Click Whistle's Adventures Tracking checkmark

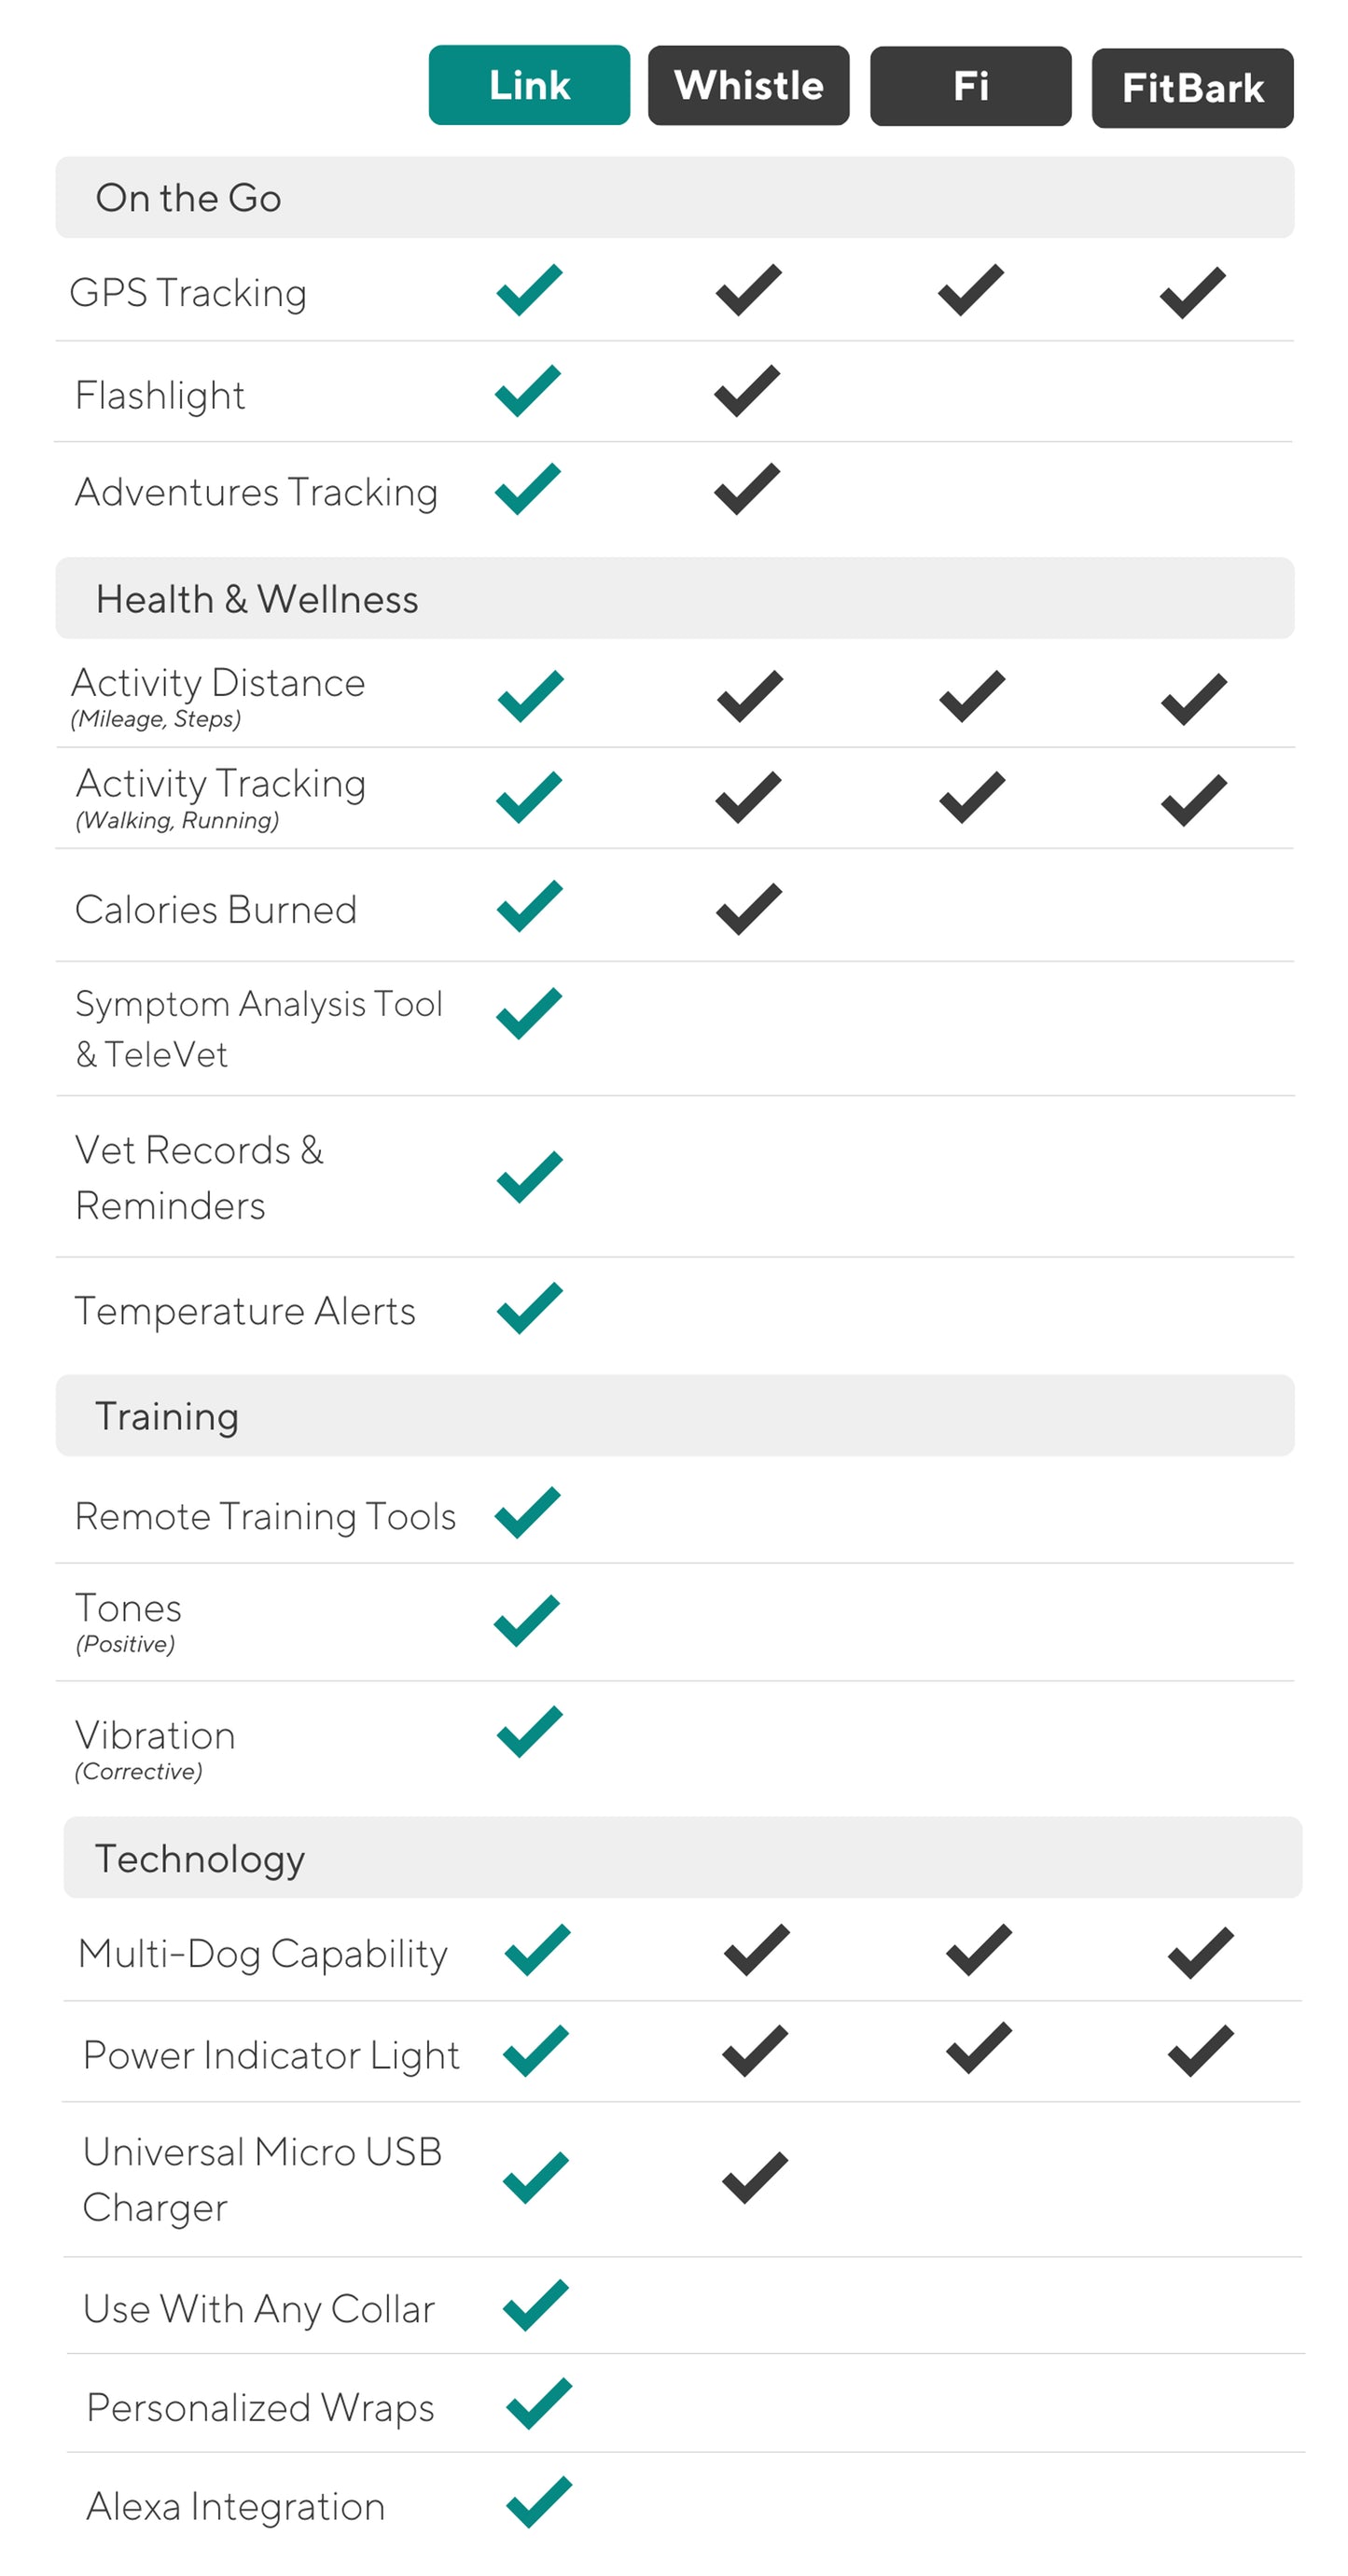pyautogui.click(x=747, y=489)
